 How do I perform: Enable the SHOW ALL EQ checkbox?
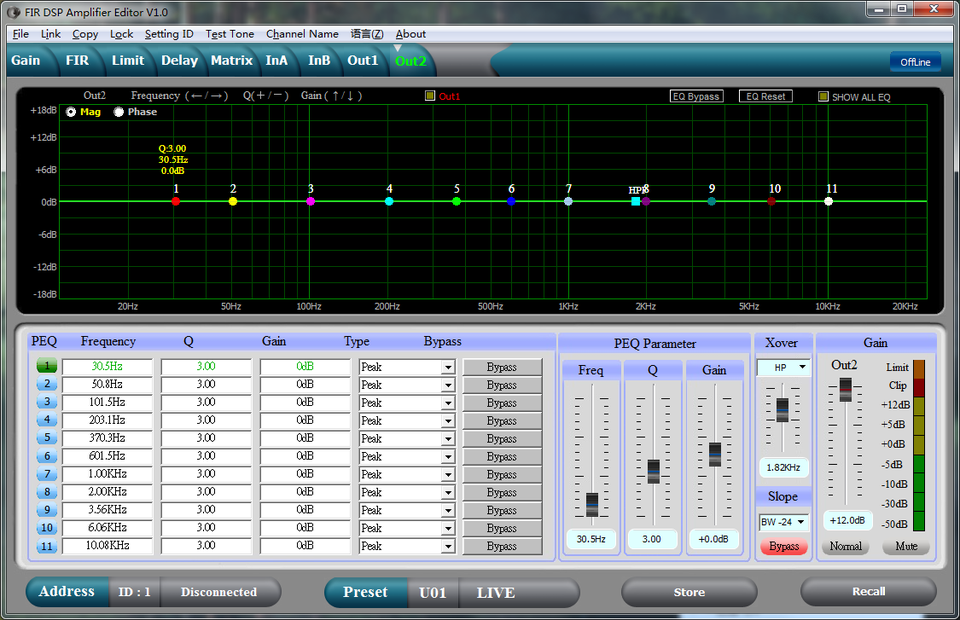click(823, 97)
